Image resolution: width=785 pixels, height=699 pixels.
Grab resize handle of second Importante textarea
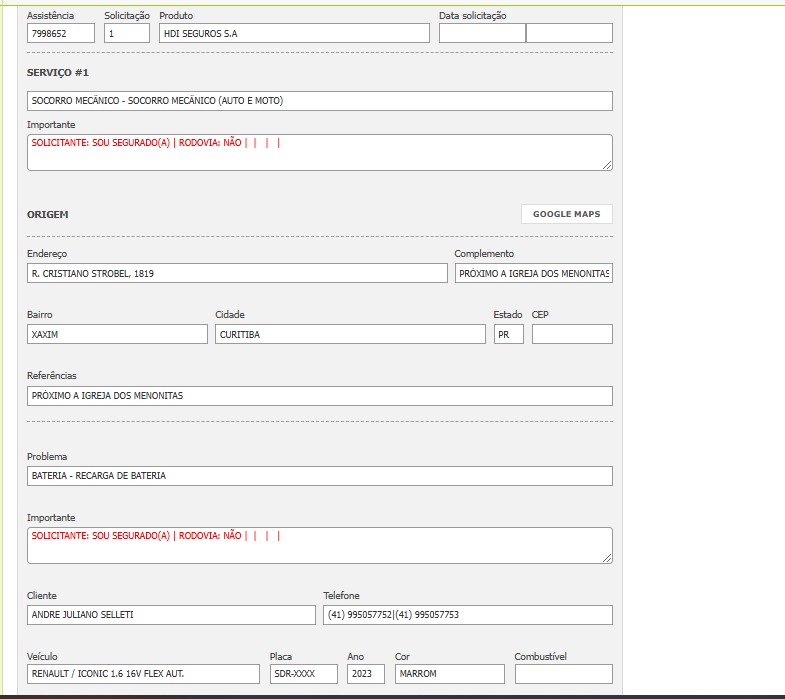click(x=607, y=558)
